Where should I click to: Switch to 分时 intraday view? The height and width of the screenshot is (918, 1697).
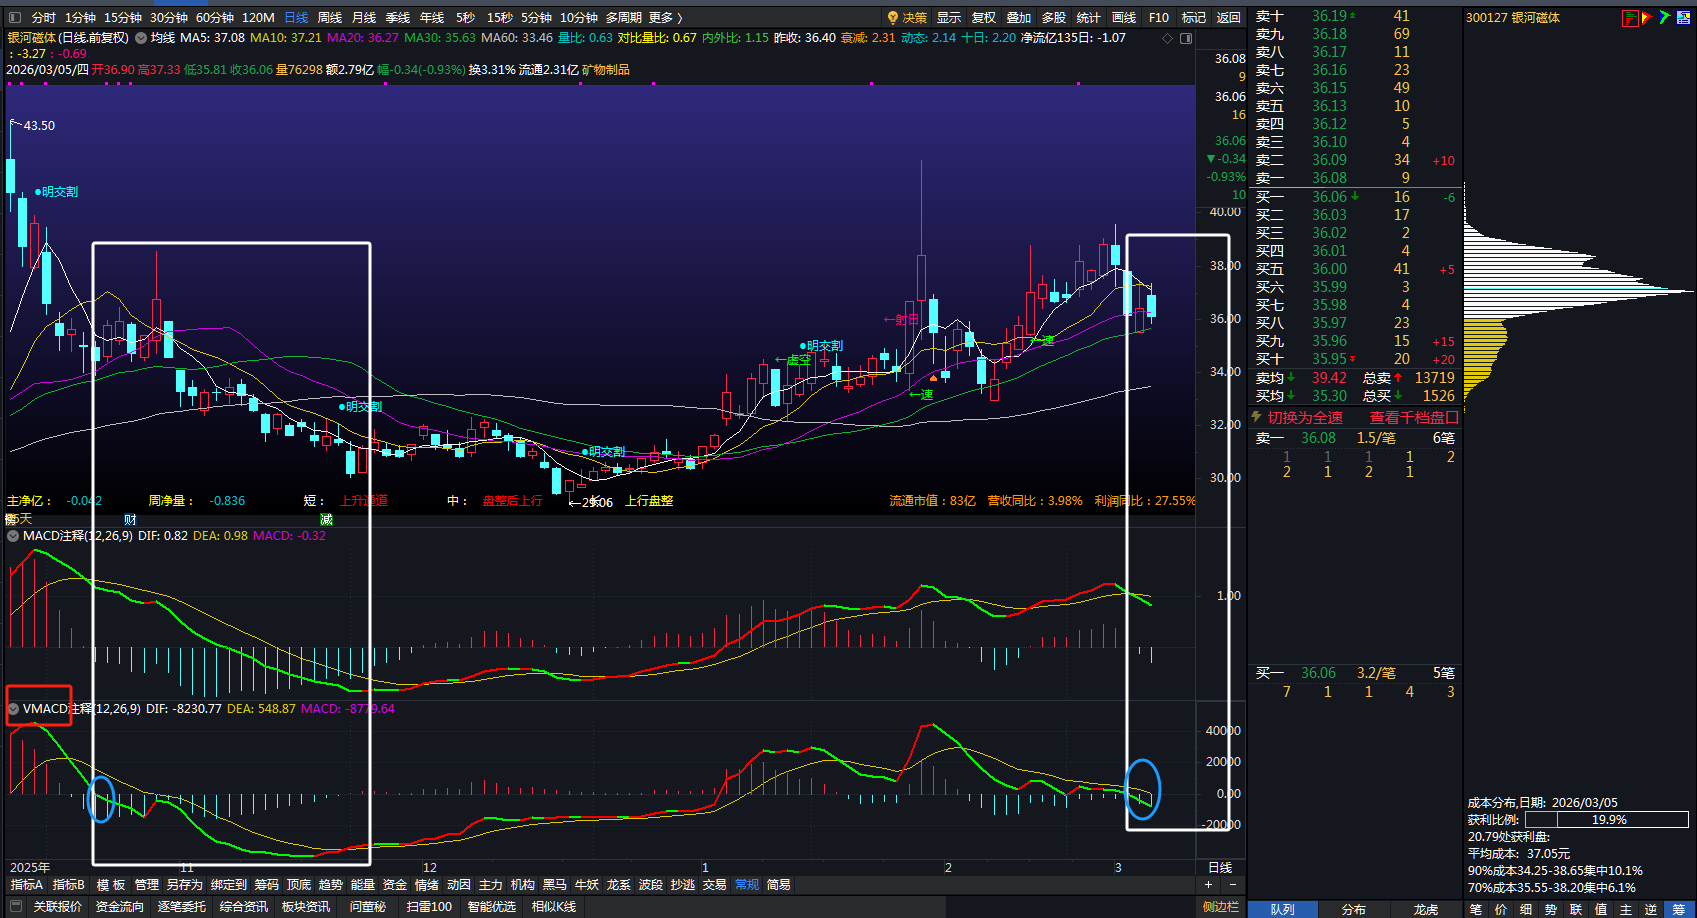(x=44, y=17)
